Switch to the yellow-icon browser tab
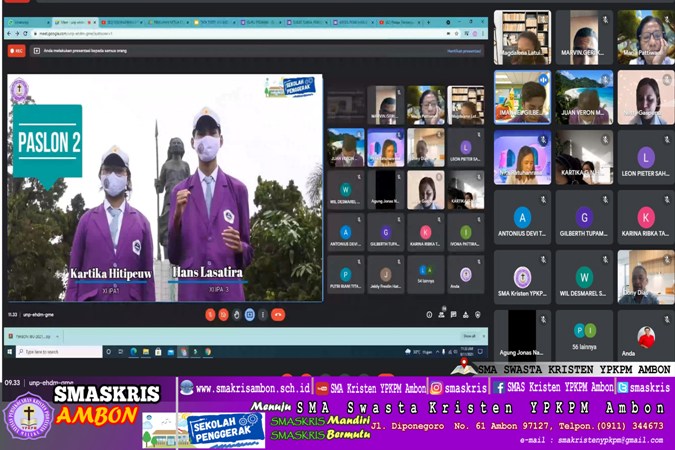 (x=215, y=22)
